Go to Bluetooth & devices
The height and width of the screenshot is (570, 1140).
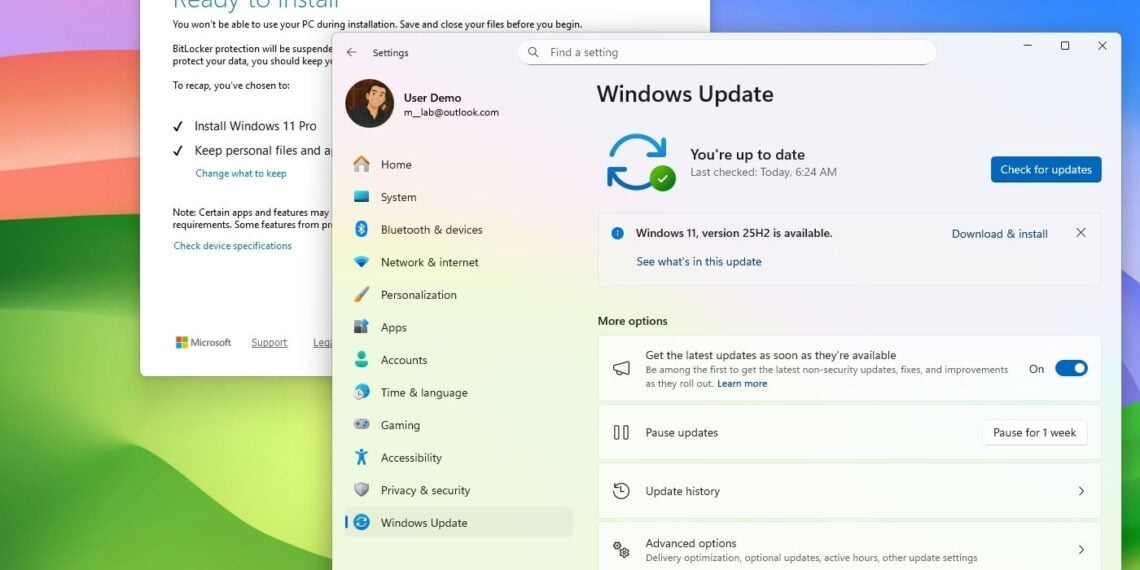[459, 230]
